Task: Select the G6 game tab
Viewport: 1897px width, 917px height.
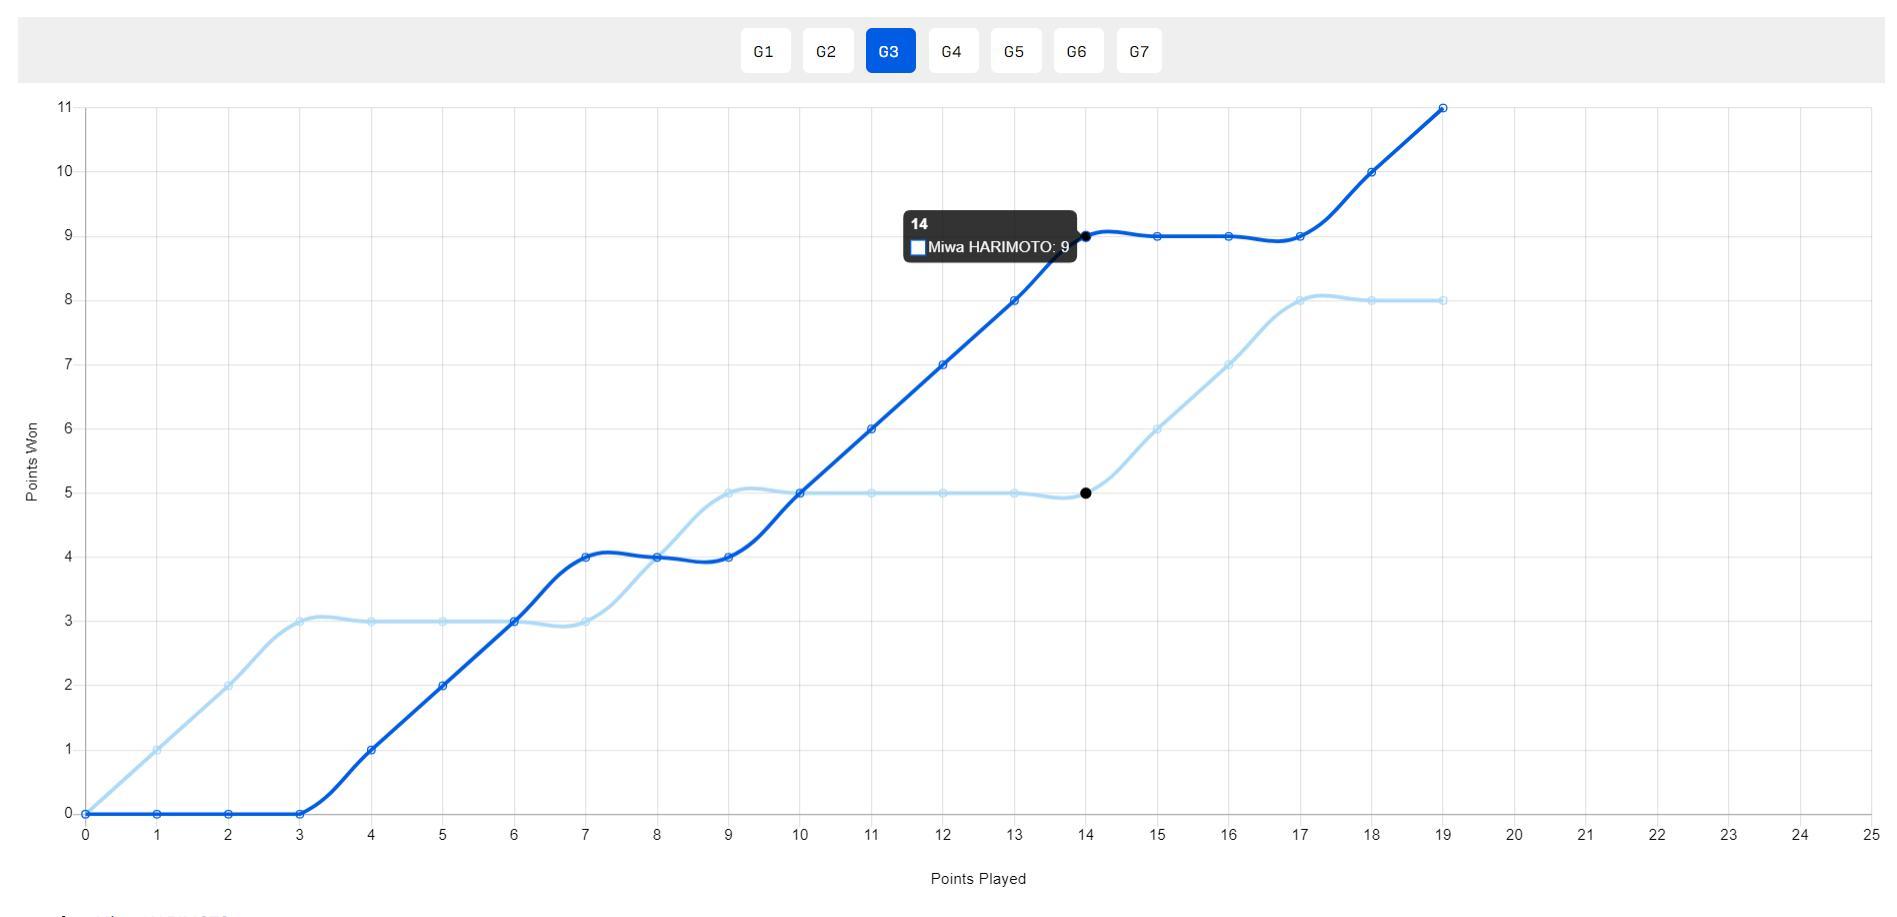Action: pyautogui.click(x=1077, y=51)
